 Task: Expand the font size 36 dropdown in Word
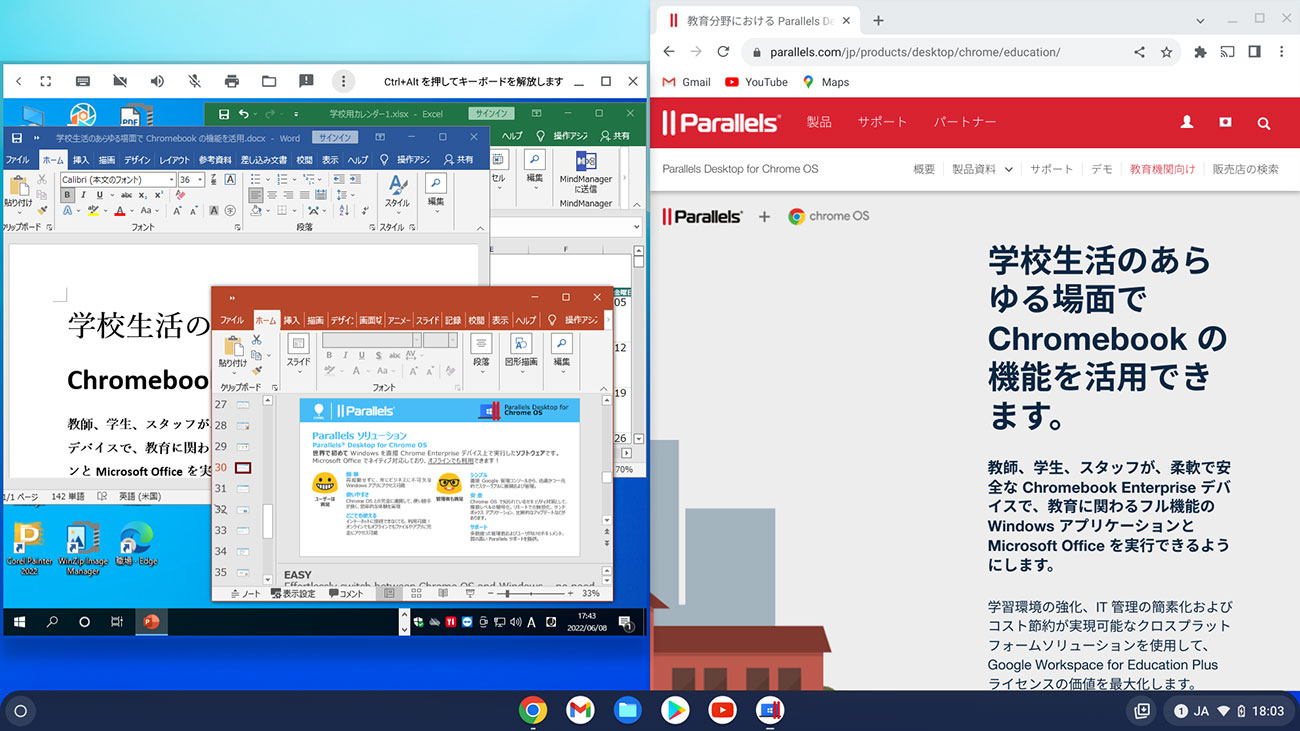click(201, 180)
